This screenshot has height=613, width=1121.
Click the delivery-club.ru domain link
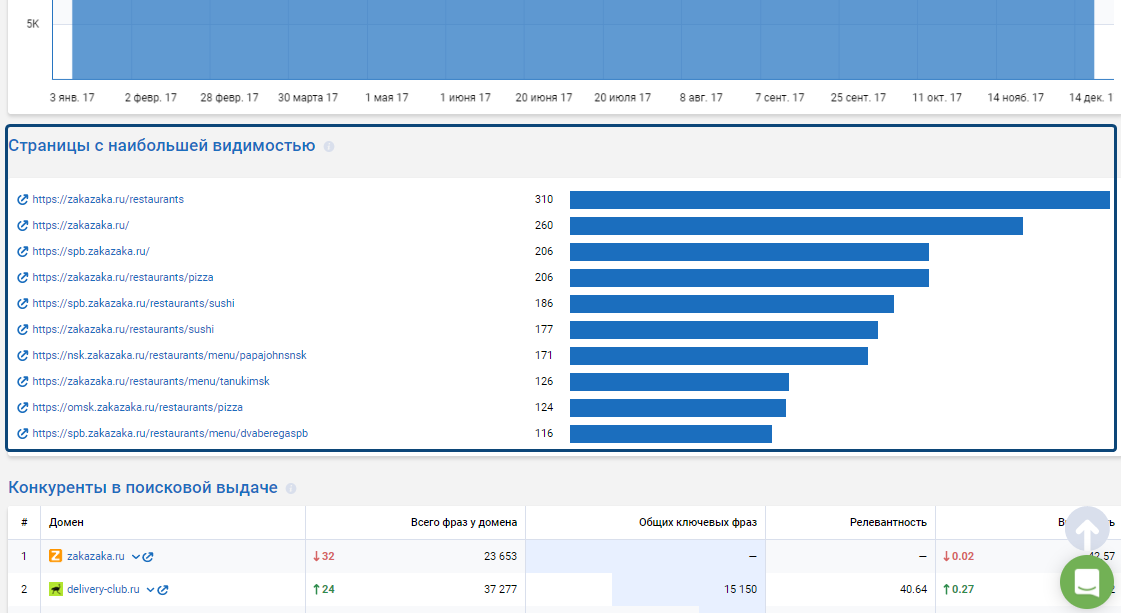103,589
